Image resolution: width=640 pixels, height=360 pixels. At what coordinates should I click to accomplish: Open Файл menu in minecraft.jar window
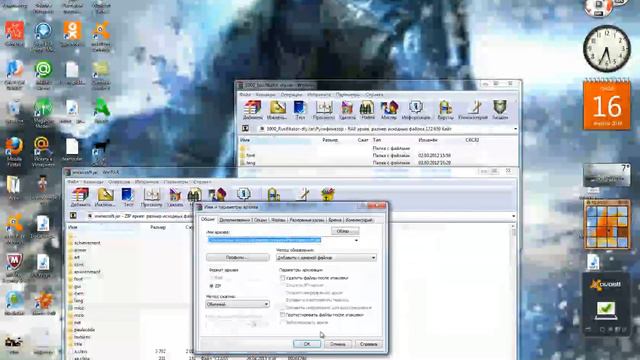tap(73, 182)
